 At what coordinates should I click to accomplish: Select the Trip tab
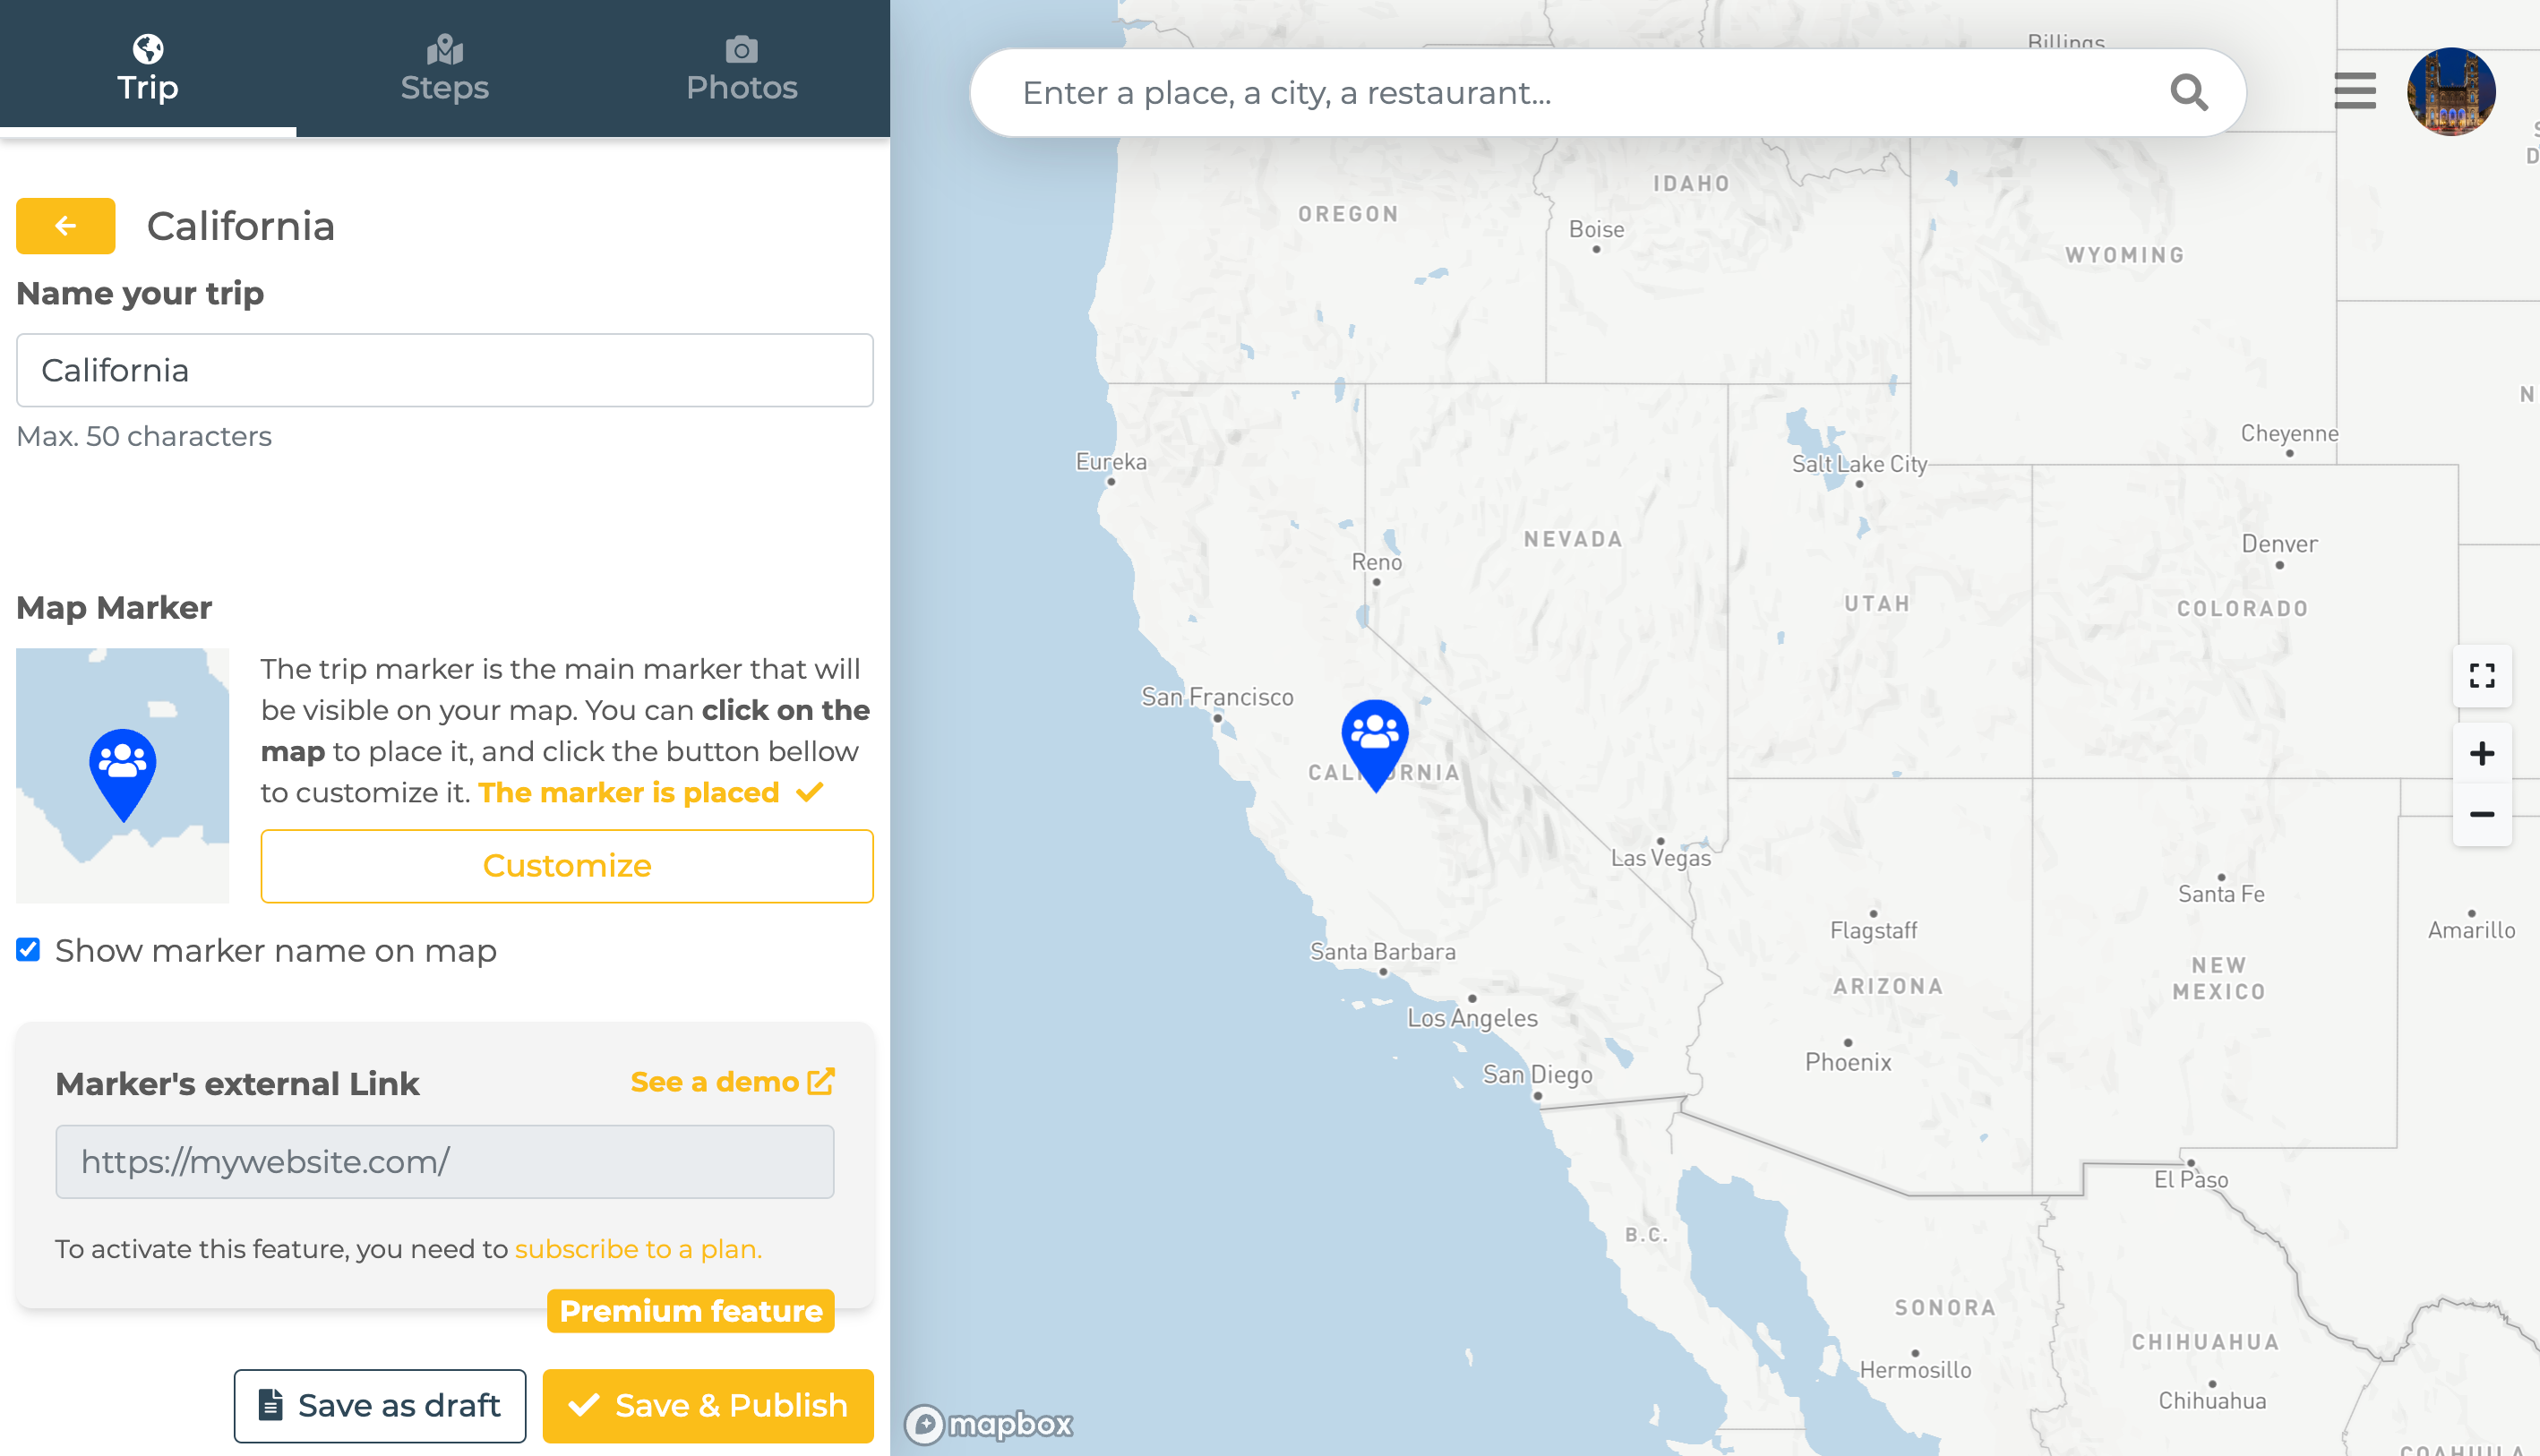coord(148,68)
